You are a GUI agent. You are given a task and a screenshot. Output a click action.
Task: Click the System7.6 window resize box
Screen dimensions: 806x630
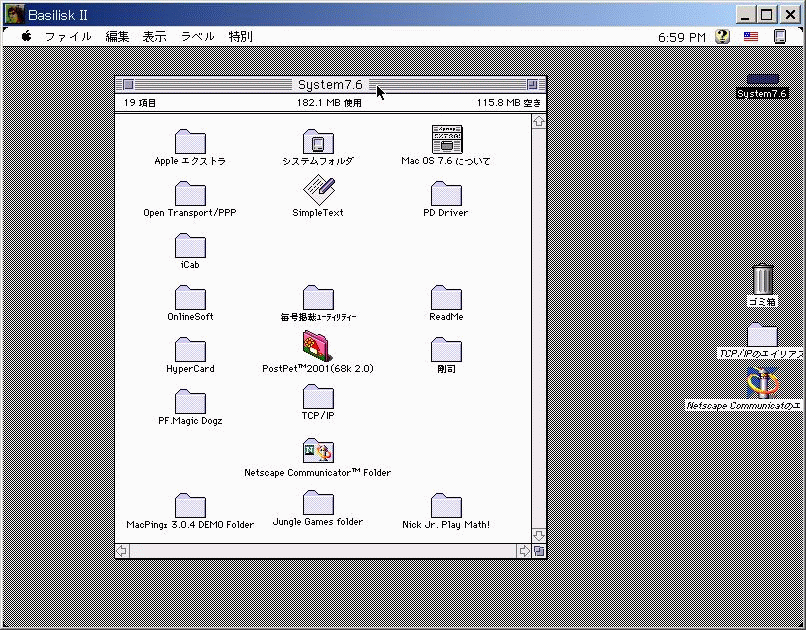click(539, 551)
